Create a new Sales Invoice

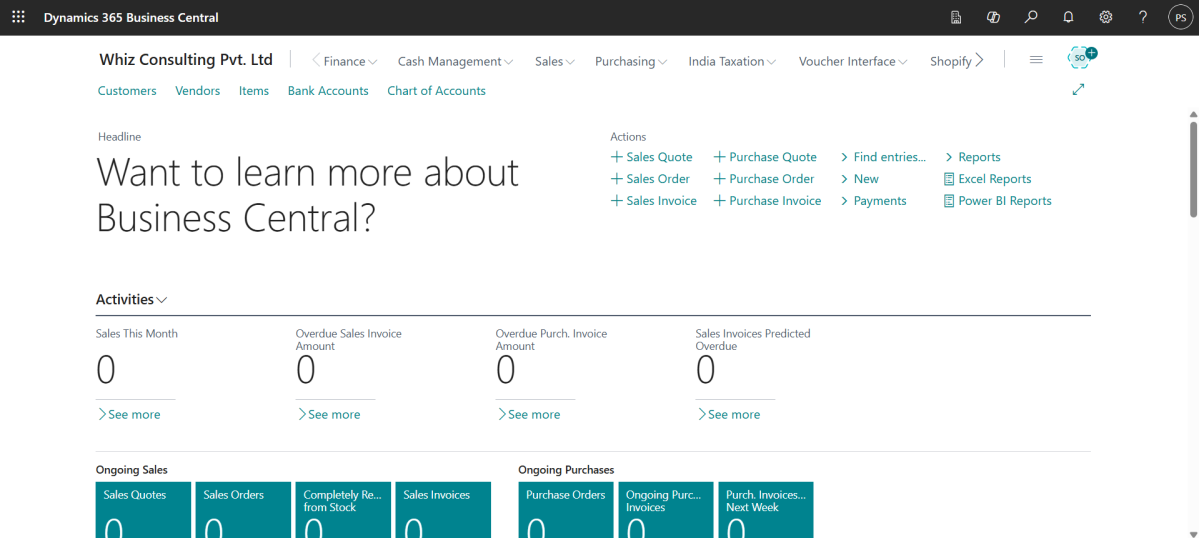tap(654, 201)
